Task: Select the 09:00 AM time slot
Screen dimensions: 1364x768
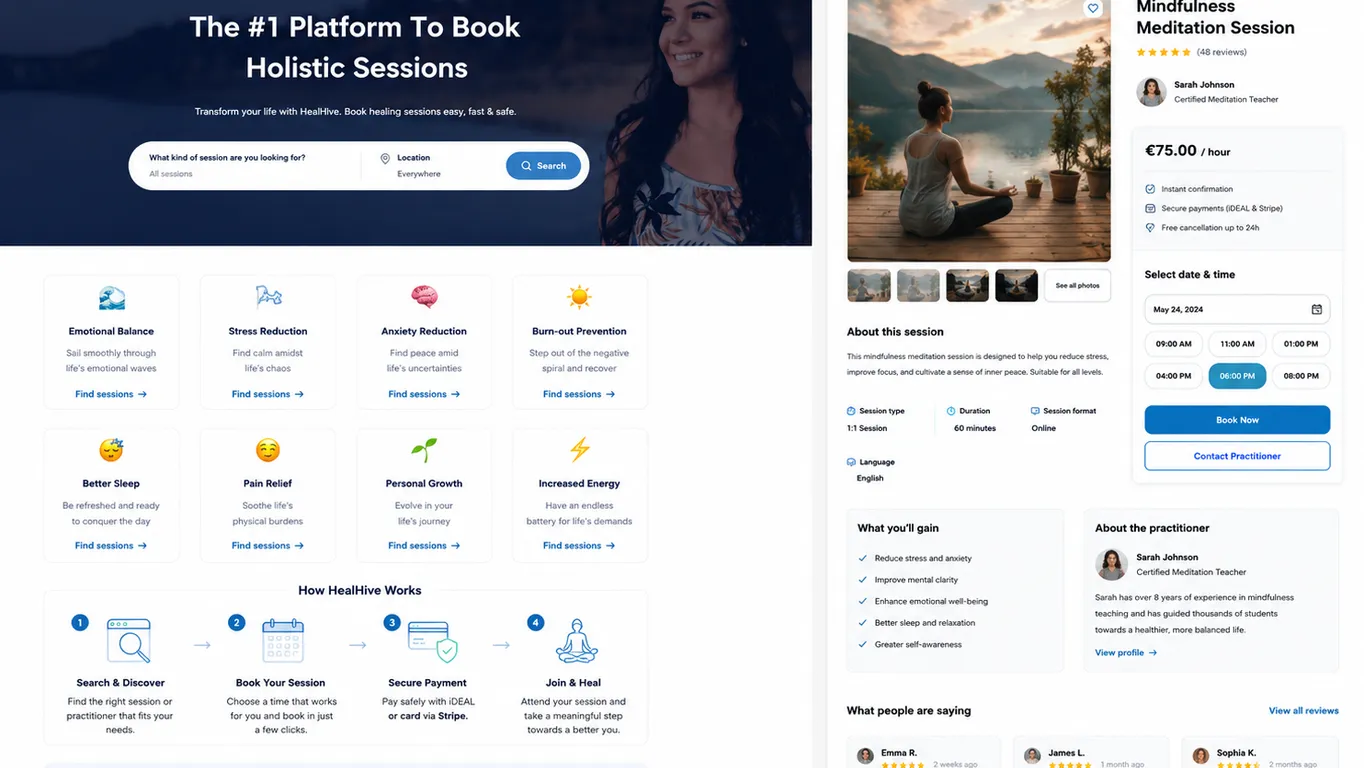Action: [1173, 344]
